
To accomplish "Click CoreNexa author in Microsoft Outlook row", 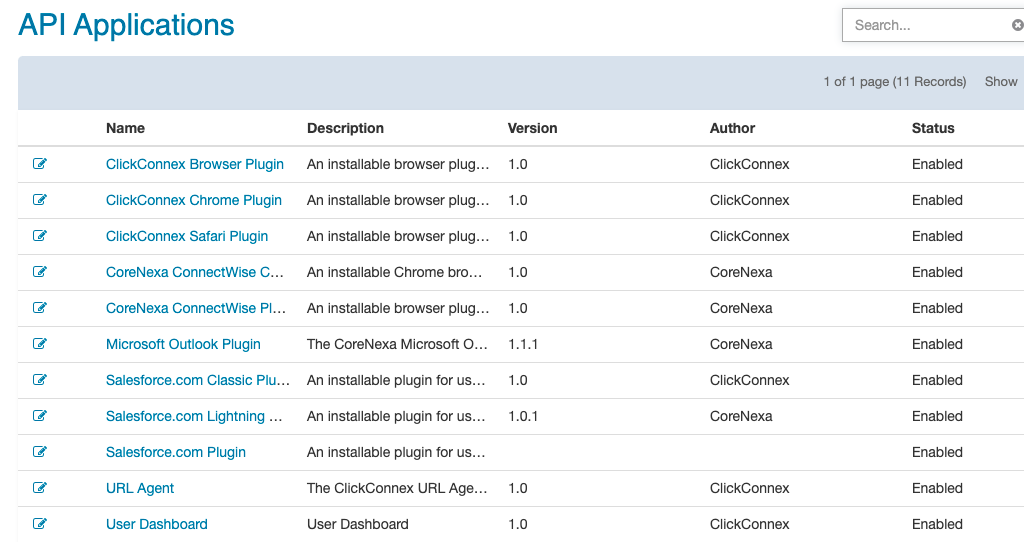I will [x=741, y=344].
